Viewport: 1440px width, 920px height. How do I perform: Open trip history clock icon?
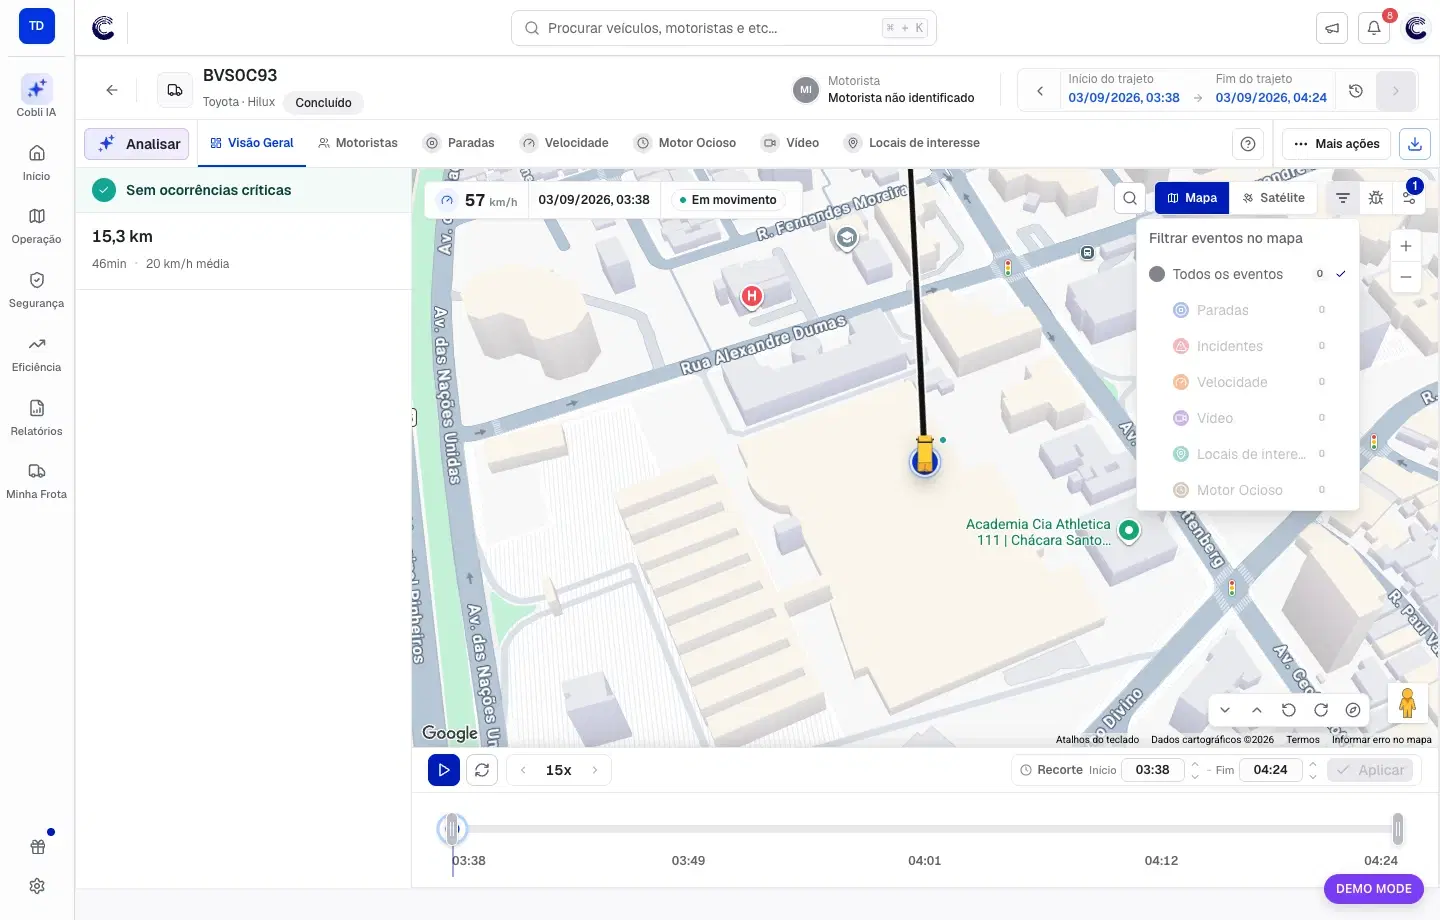(x=1356, y=91)
